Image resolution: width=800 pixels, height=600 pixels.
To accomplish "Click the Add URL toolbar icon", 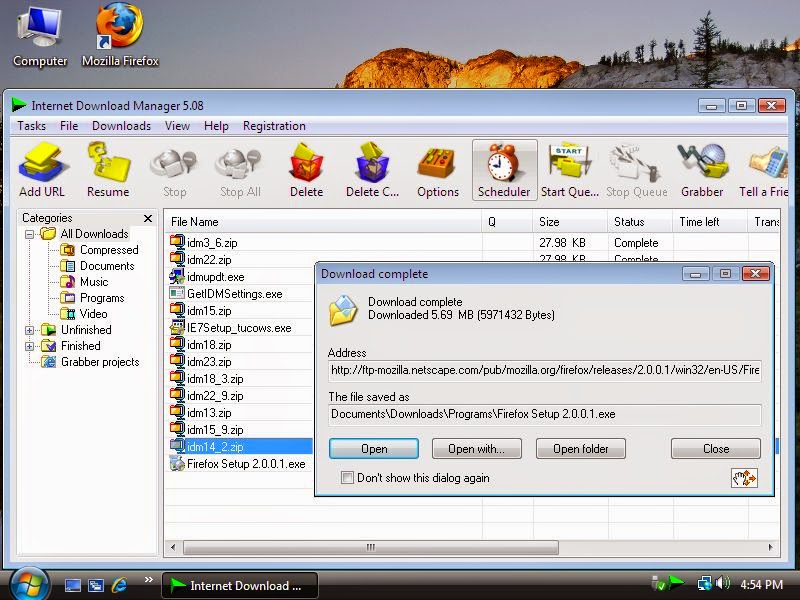I will [x=42, y=170].
